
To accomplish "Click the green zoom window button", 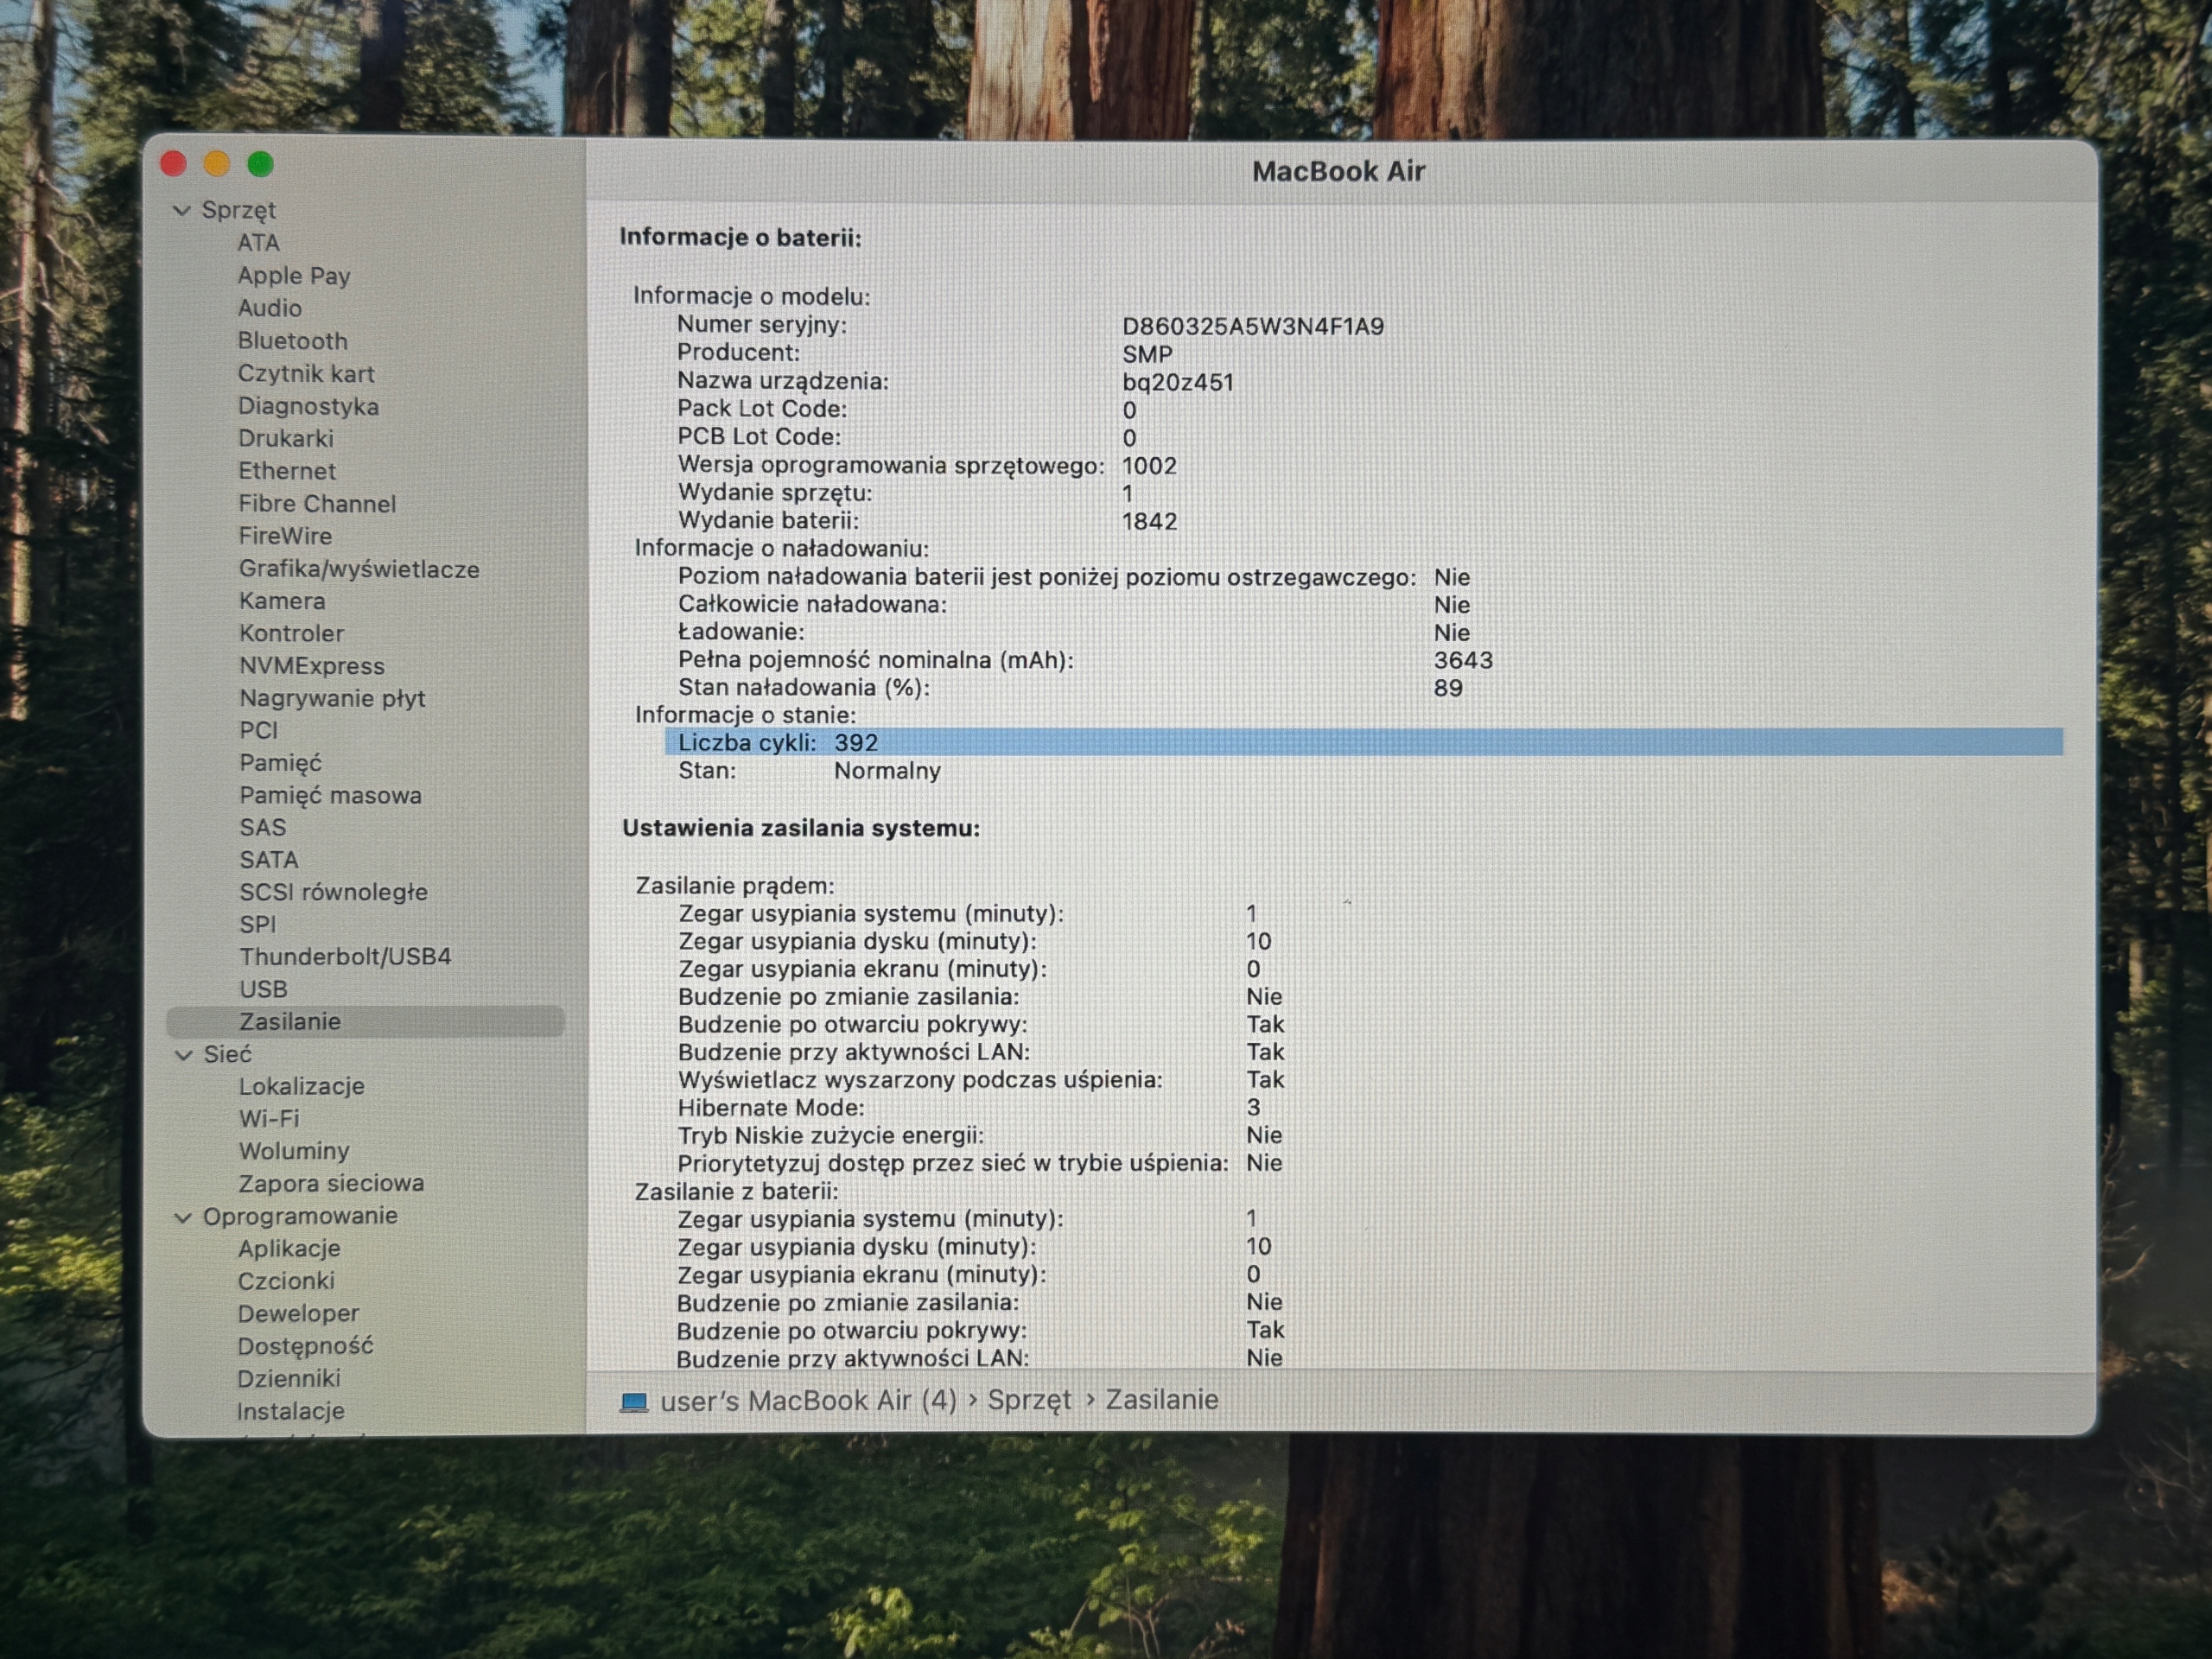I will (261, 163).
